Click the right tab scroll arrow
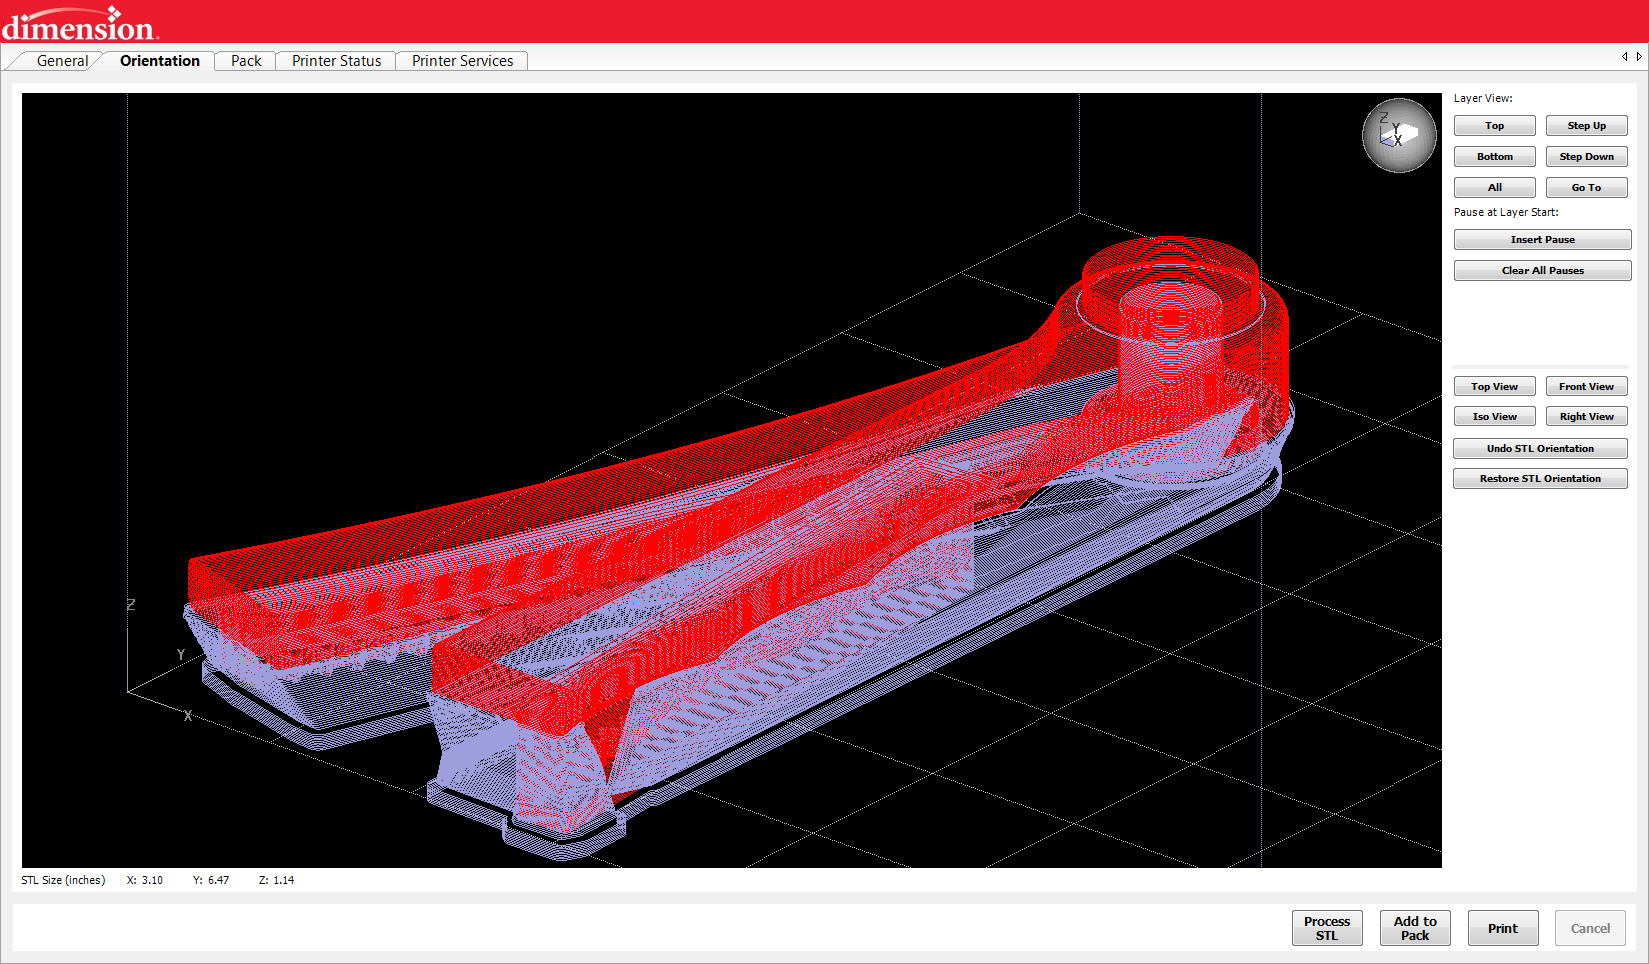Screen dimensions: 1649x964 (x=1639, y=57)
